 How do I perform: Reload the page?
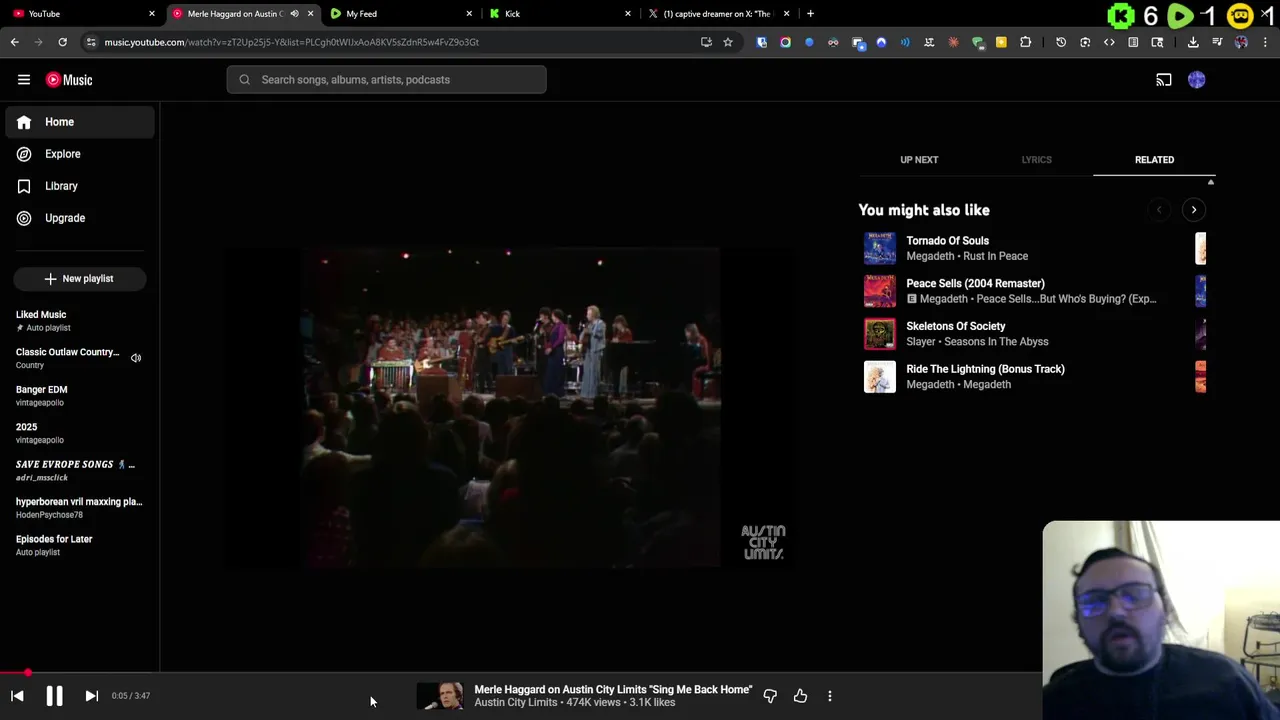(62, 42)
